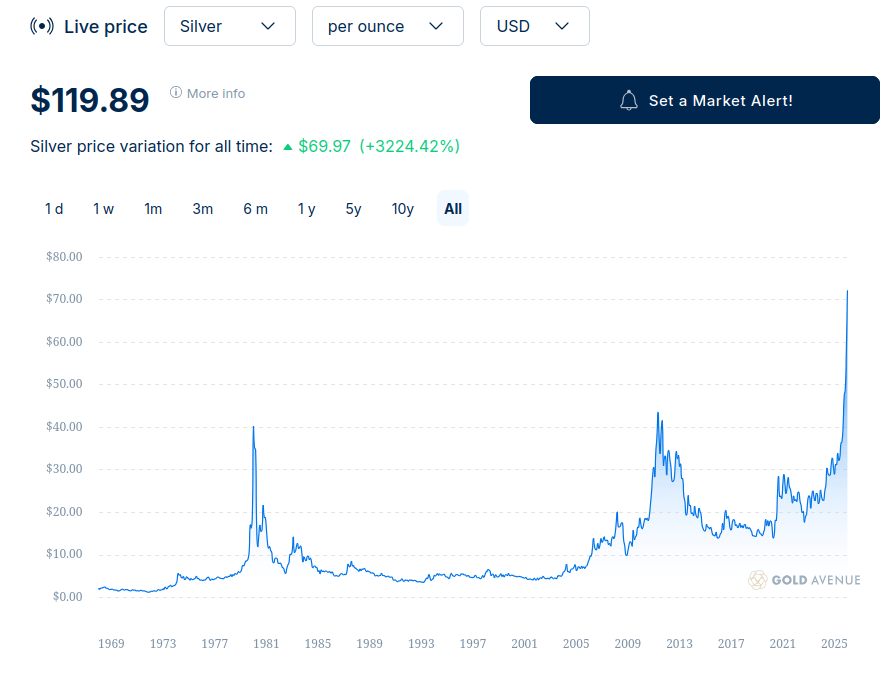Select the 1 d time range
This screenshot has width=894, height=674.
[x=54, y=208]
